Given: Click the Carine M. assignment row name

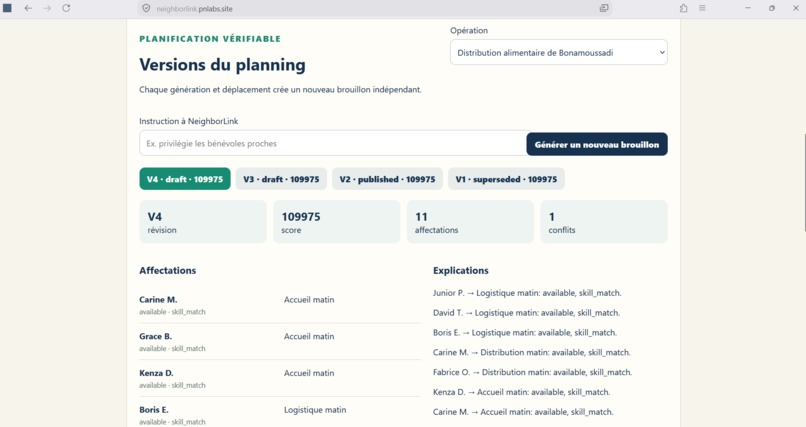Looking at the screenshot, I should coord(158,300).
